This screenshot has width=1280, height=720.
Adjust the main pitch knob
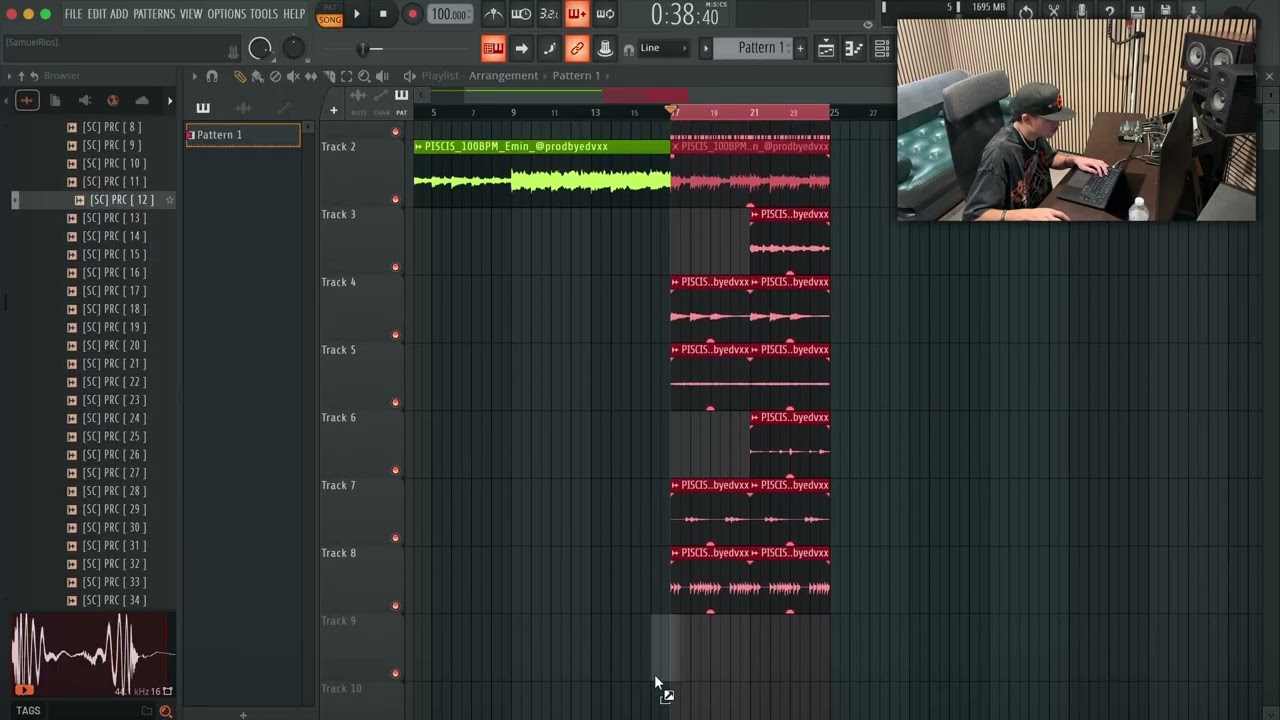pos(293,48)
